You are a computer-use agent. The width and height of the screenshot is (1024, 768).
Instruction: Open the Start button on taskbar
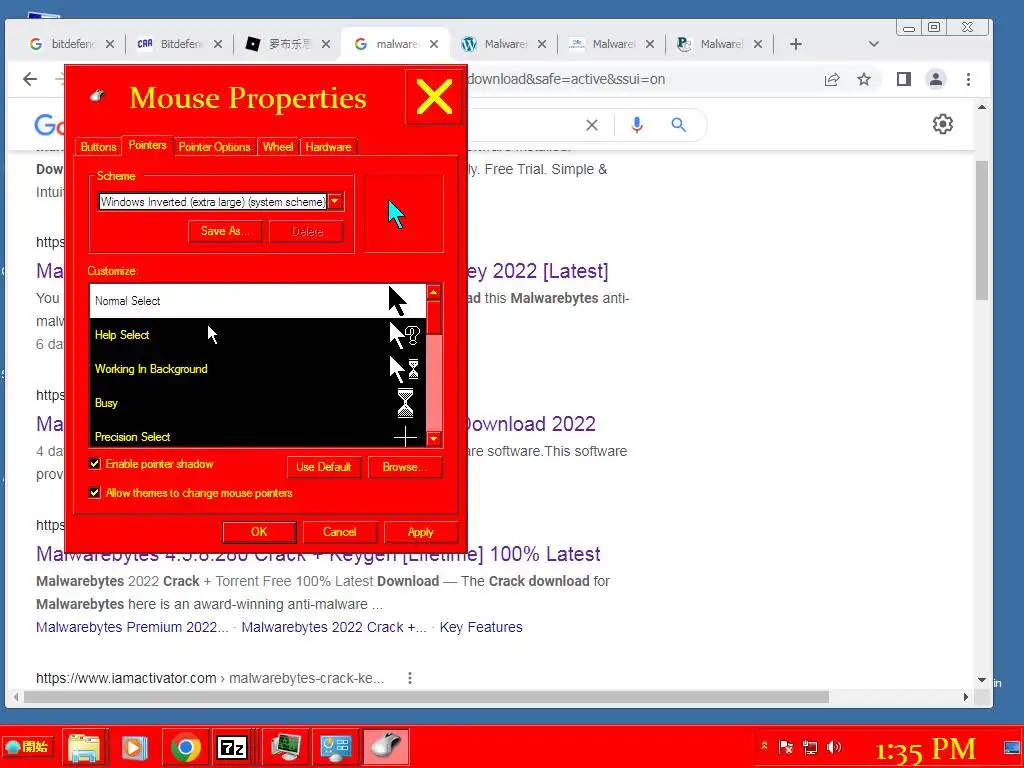(28, 746)
